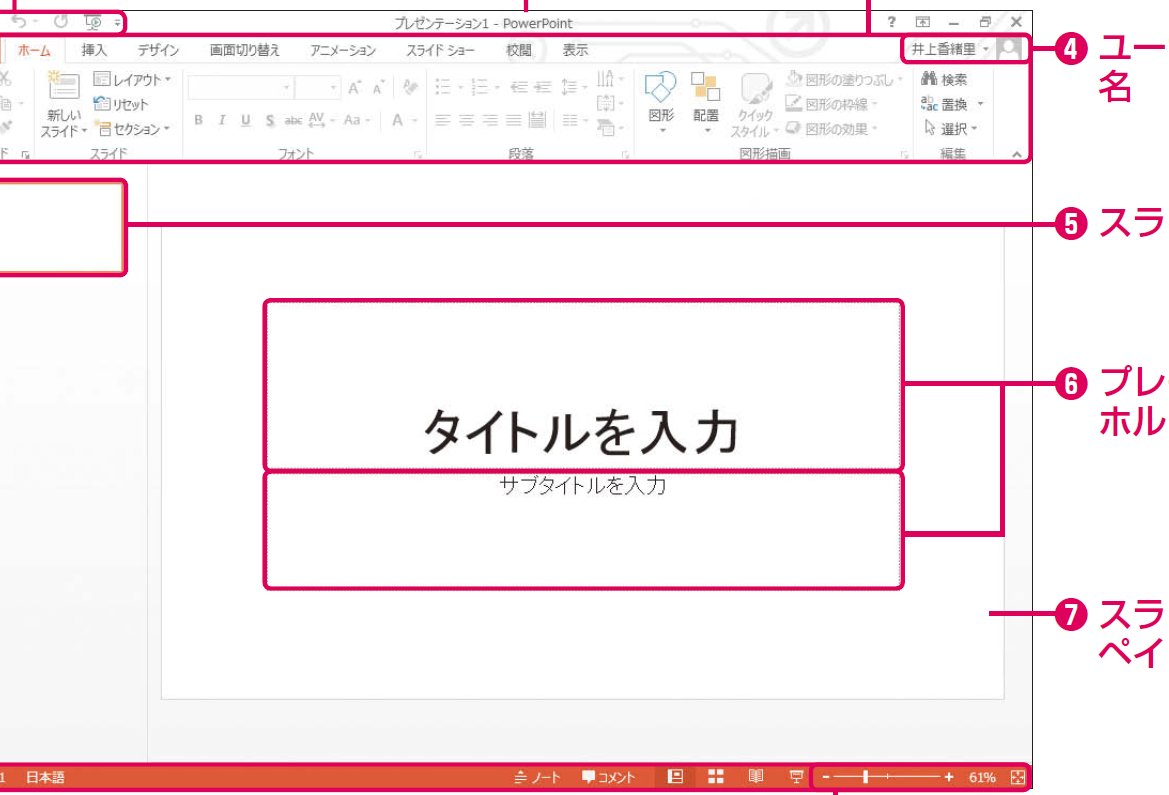Open the 校閲 tab

519,51
